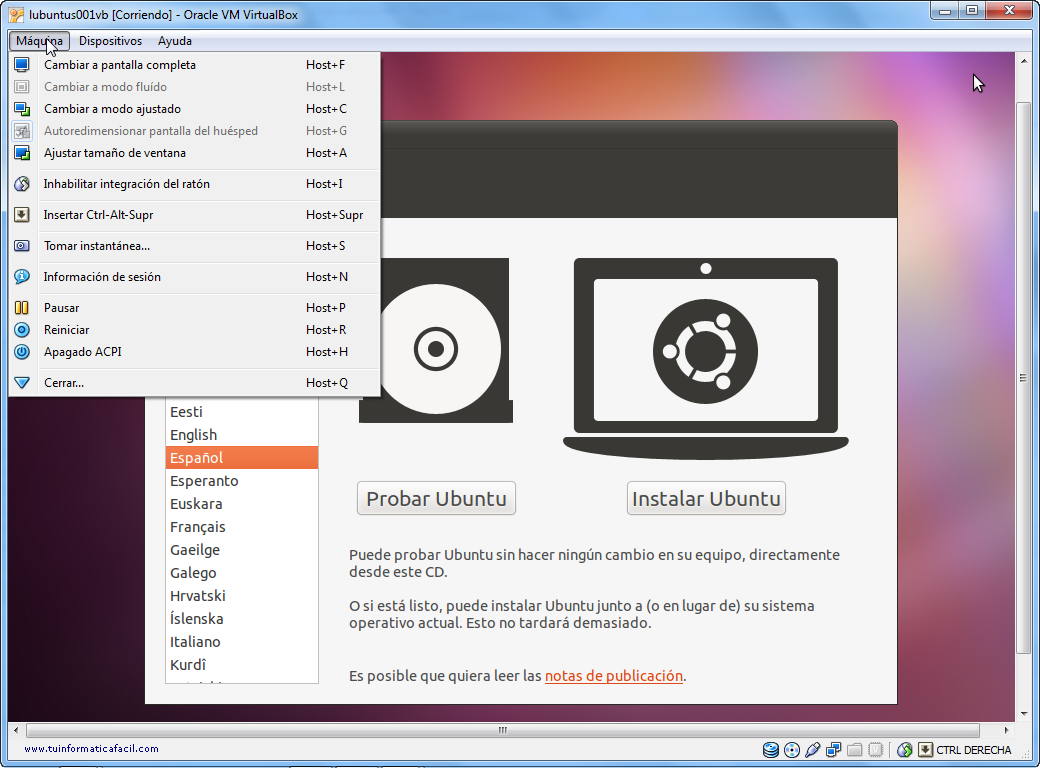1040x768 pixels.
Task: Select Hrvatski in the language list
Action: (241, 596)
